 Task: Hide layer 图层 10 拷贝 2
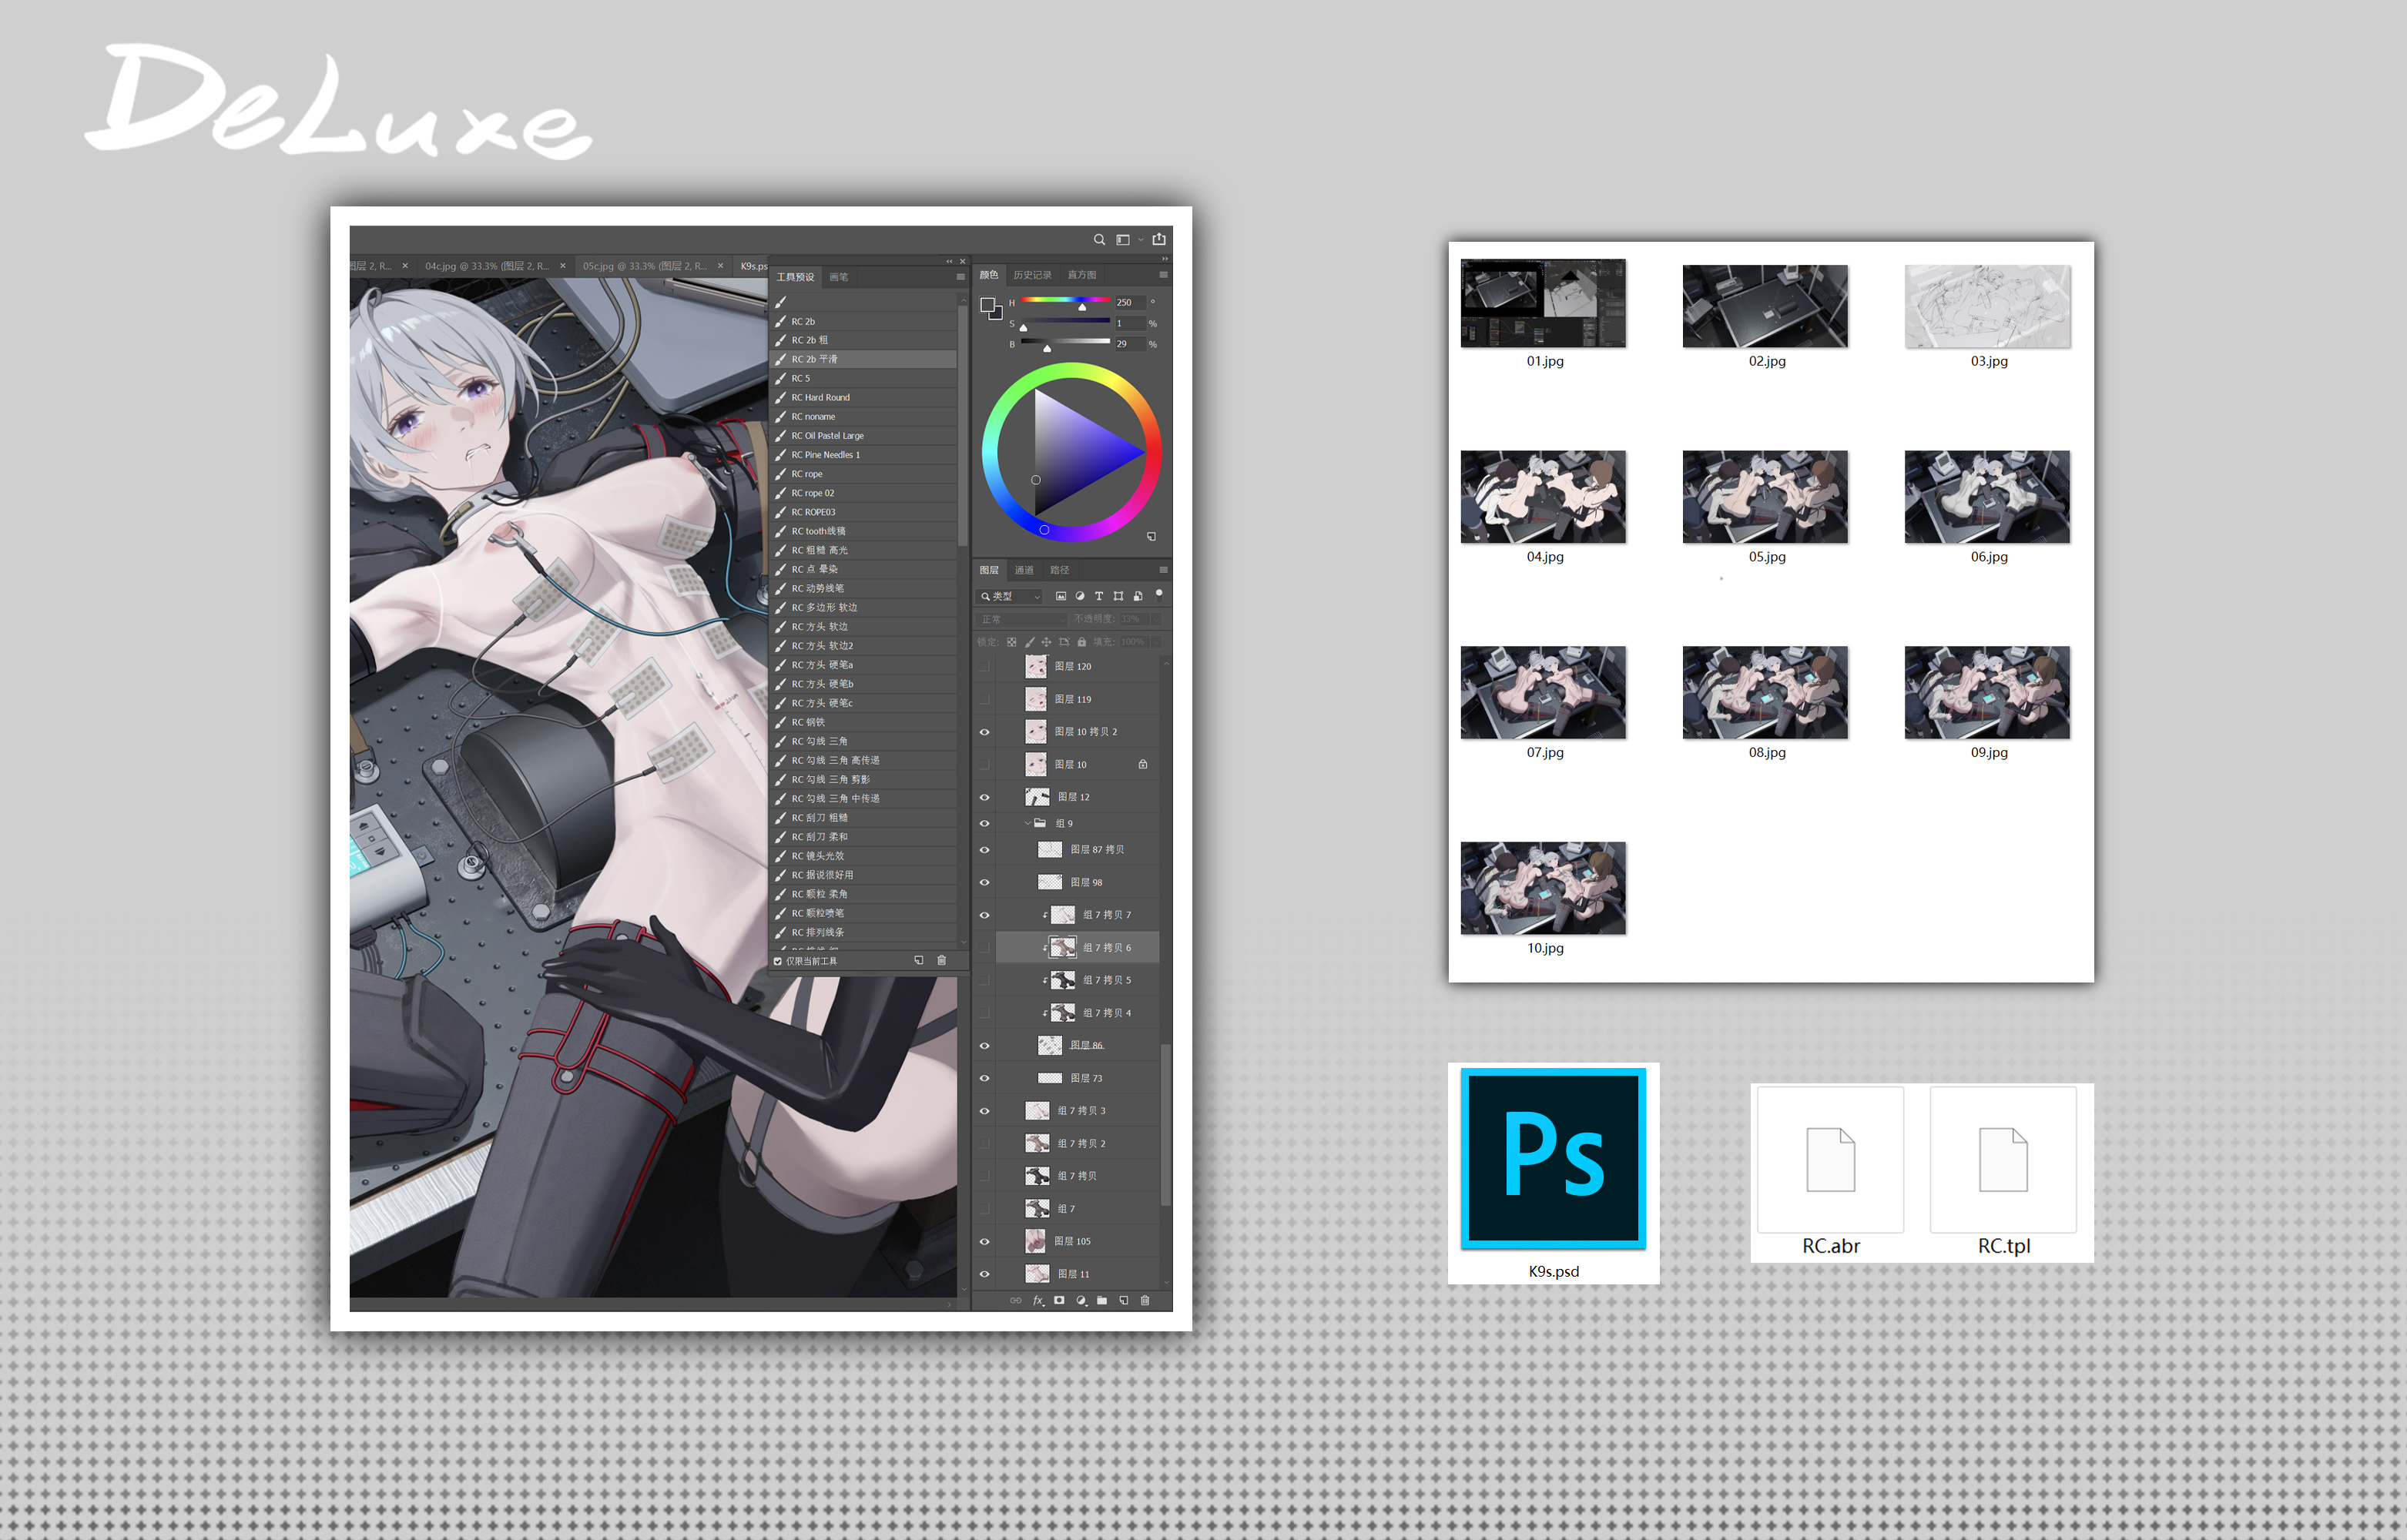click(x=985, y=733)
